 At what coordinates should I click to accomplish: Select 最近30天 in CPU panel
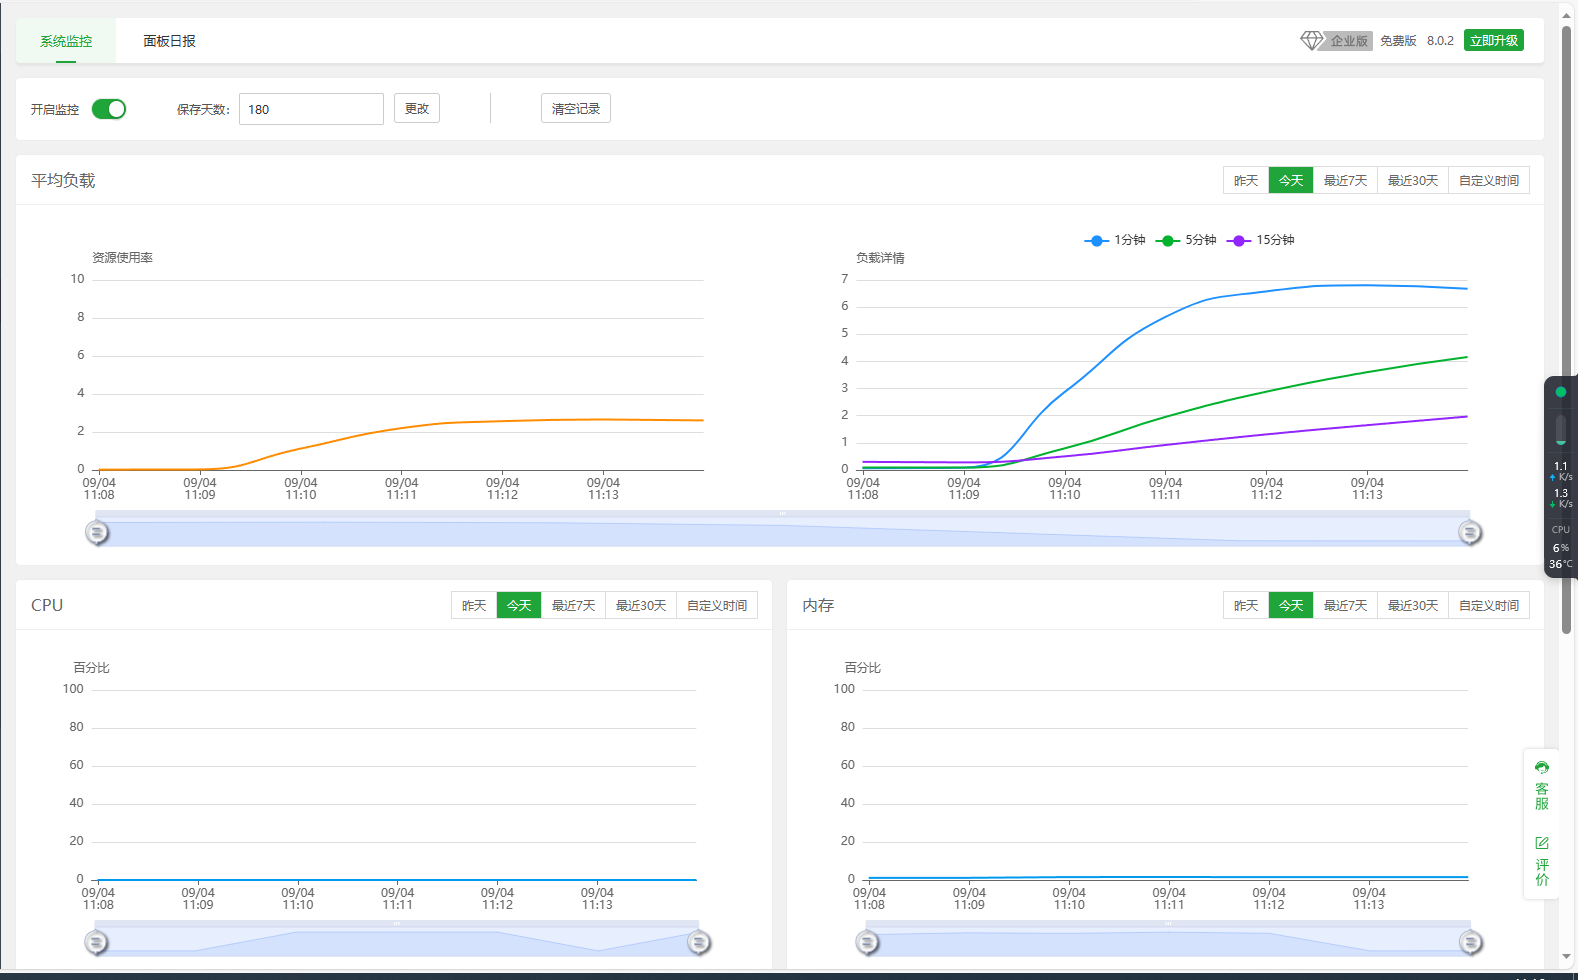pos(641,605)
